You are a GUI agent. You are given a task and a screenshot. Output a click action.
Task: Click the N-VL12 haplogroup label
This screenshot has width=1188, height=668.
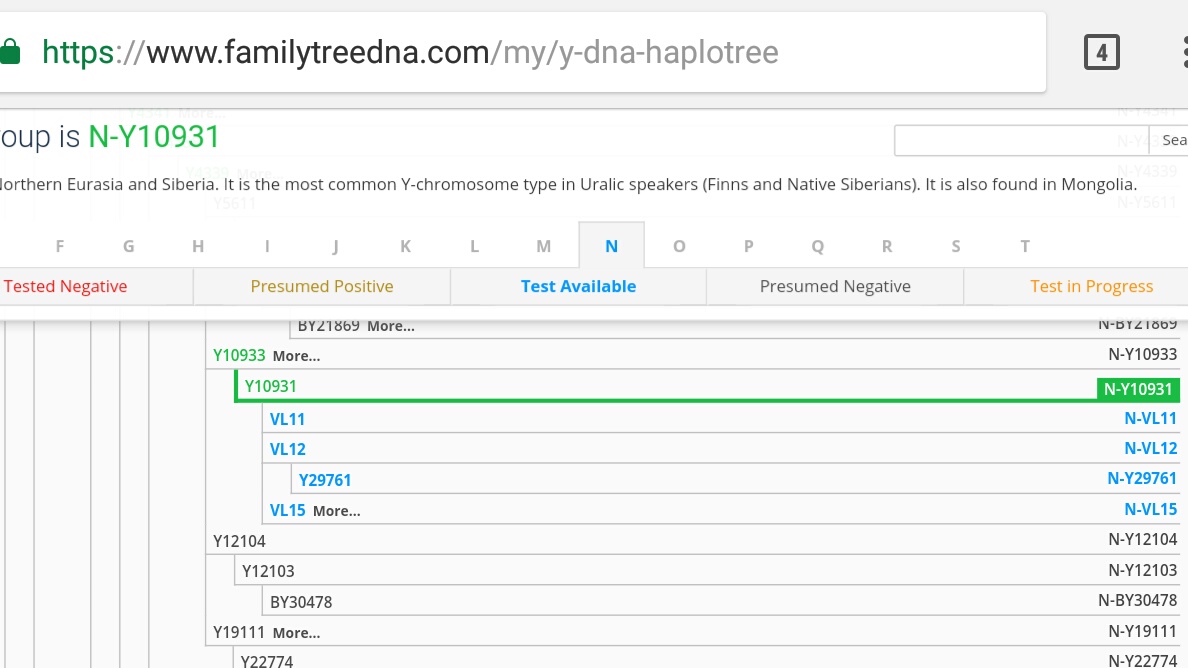[1150, 448]
